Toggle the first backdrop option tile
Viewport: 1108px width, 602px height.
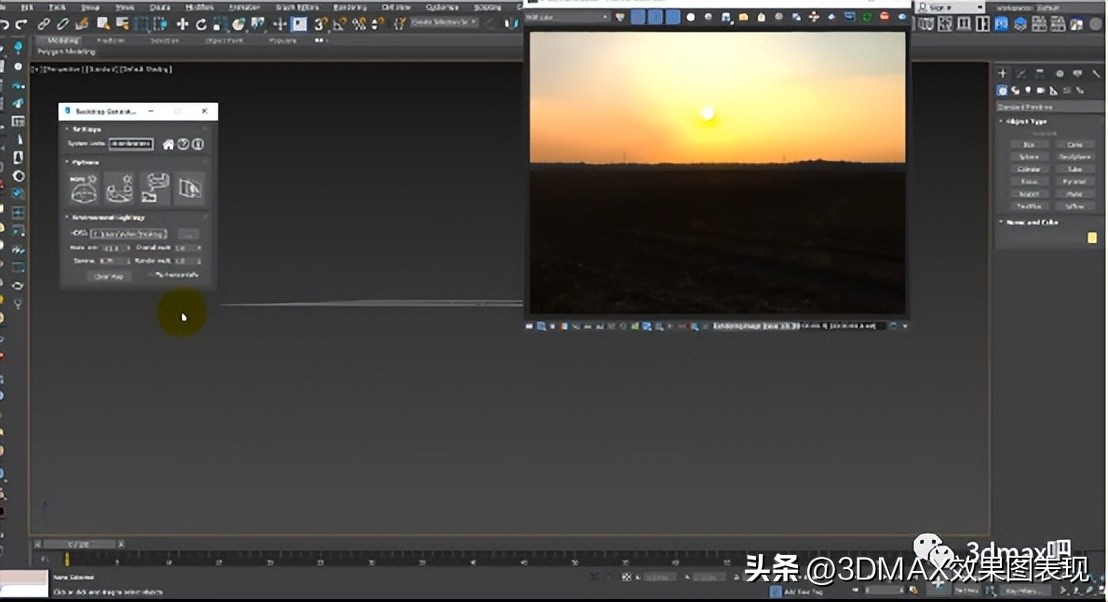[83, 189]
